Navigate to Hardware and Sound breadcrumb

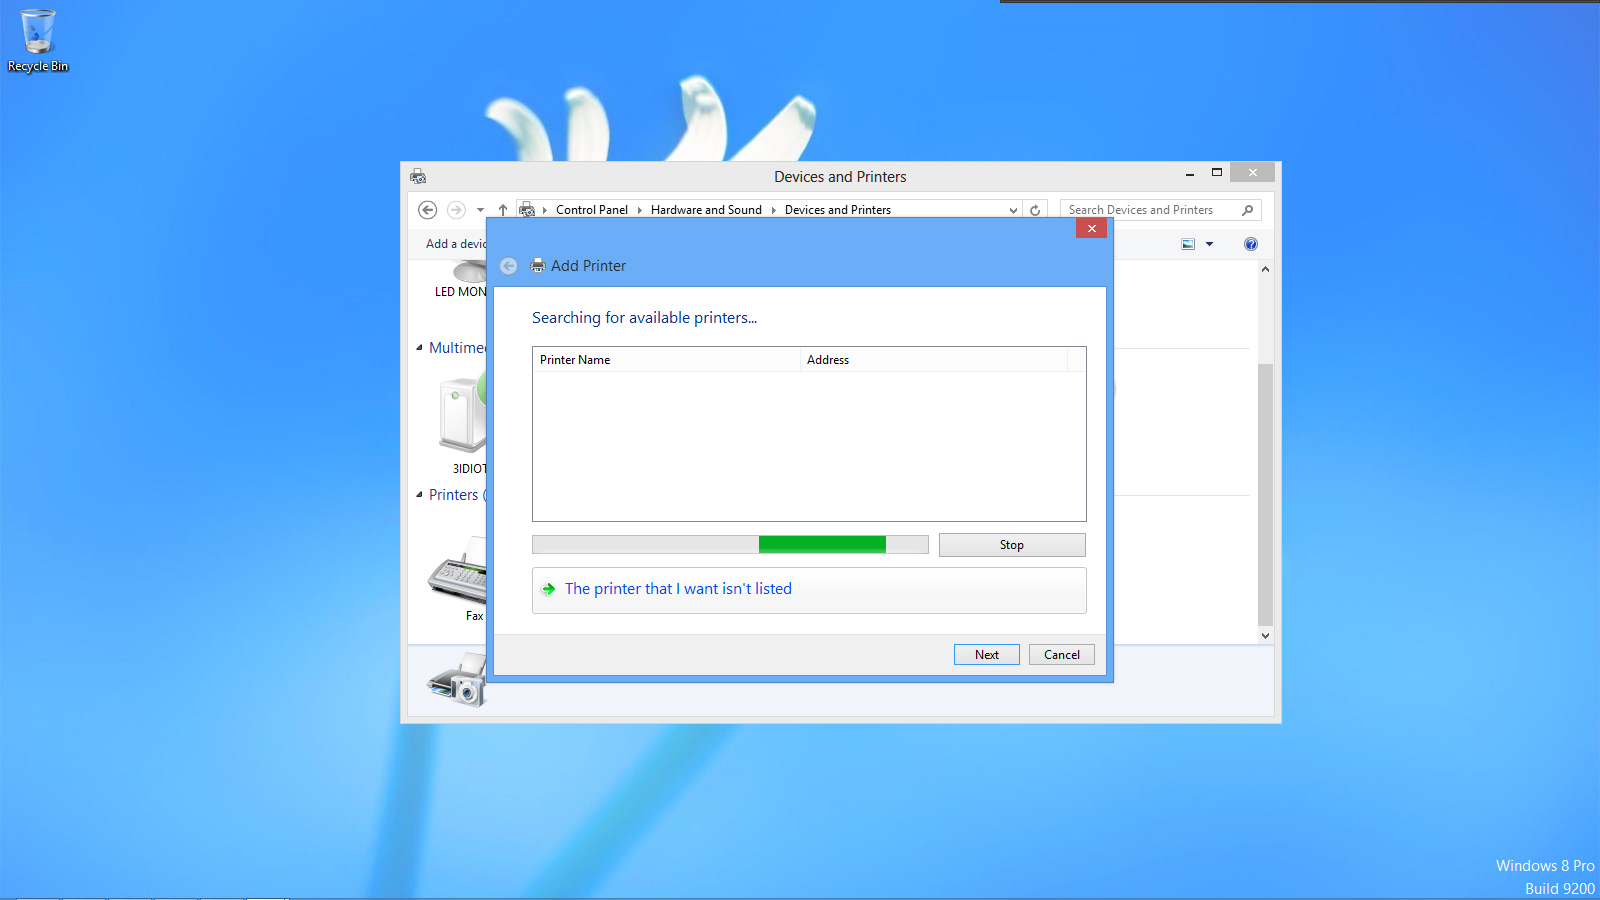pos(706,209)
